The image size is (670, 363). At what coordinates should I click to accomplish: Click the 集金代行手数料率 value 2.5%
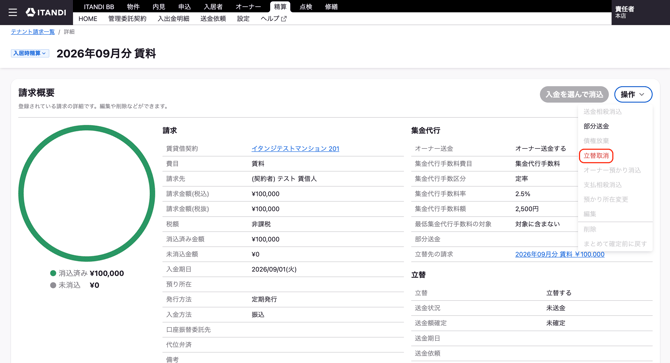point(523,194)
